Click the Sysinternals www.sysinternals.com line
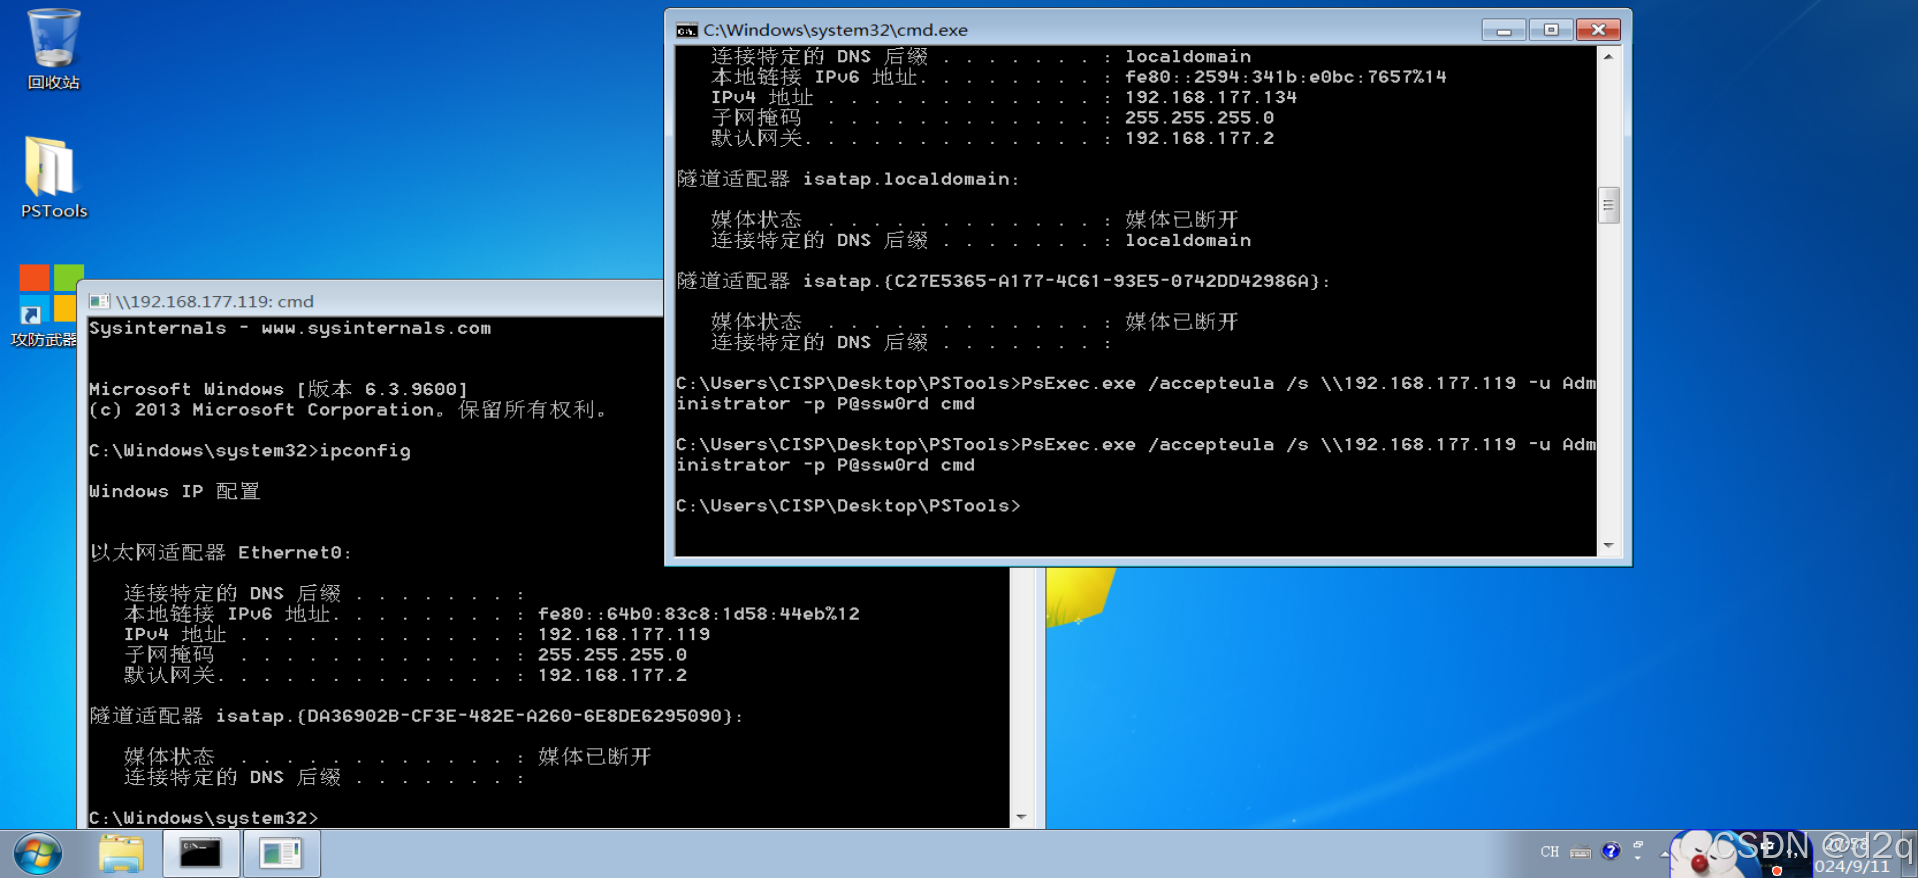This screenshot has height=878, width=1918. click(x=290, y=328)
